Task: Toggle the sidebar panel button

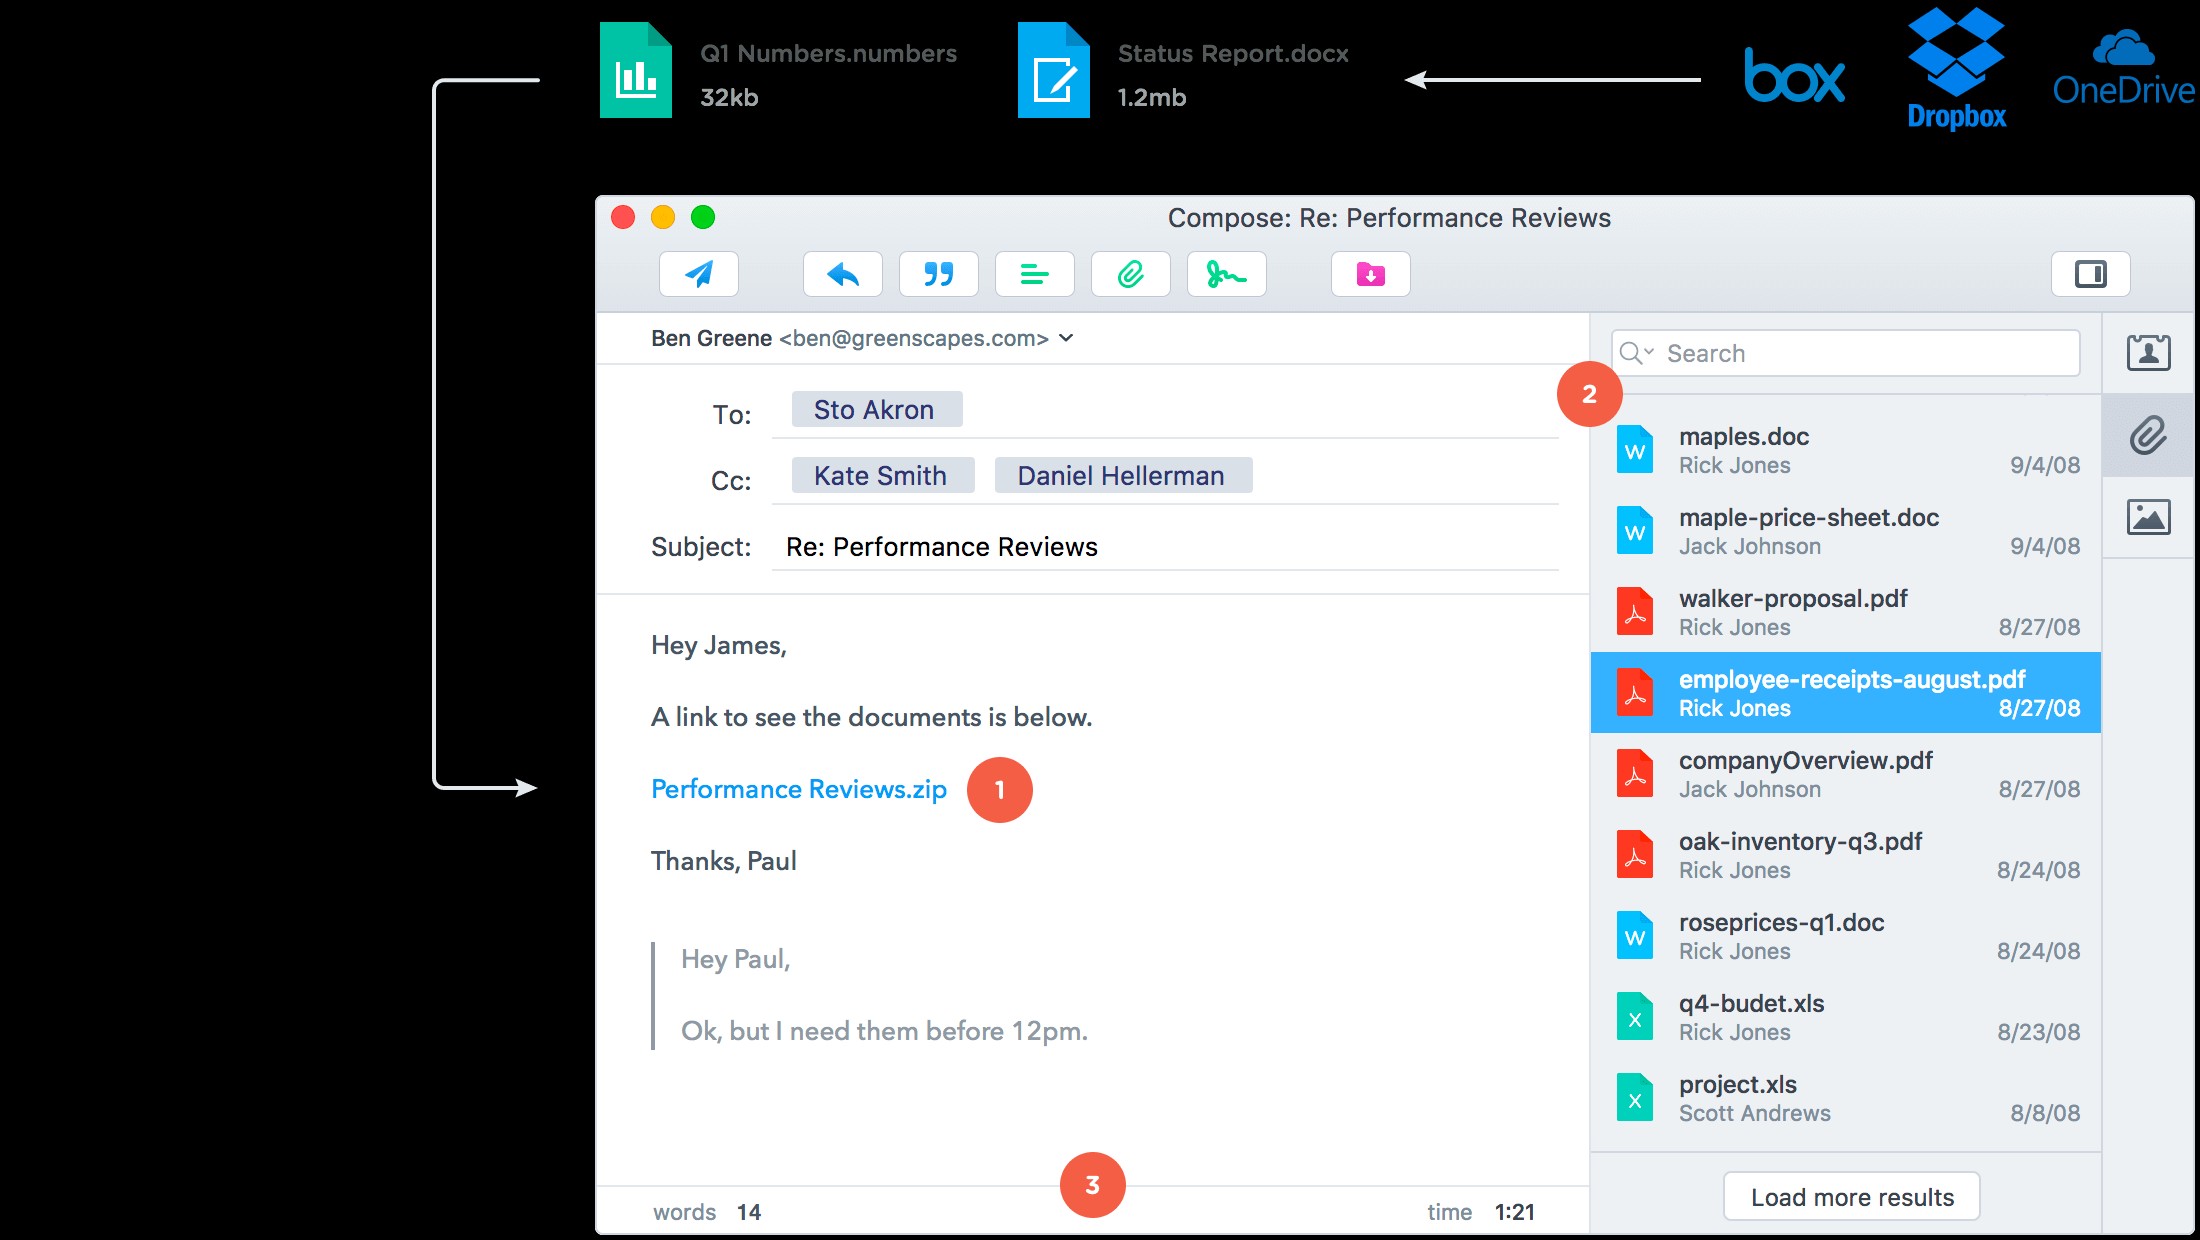Action: [x=2090, y=274]
